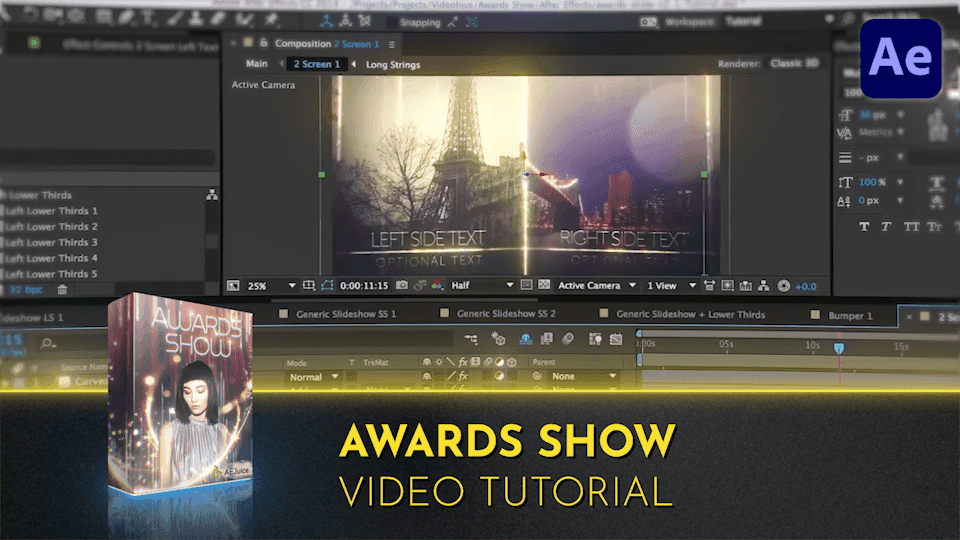Open the composition panel menu
This screenshot has height=540, width=960.
392,44
